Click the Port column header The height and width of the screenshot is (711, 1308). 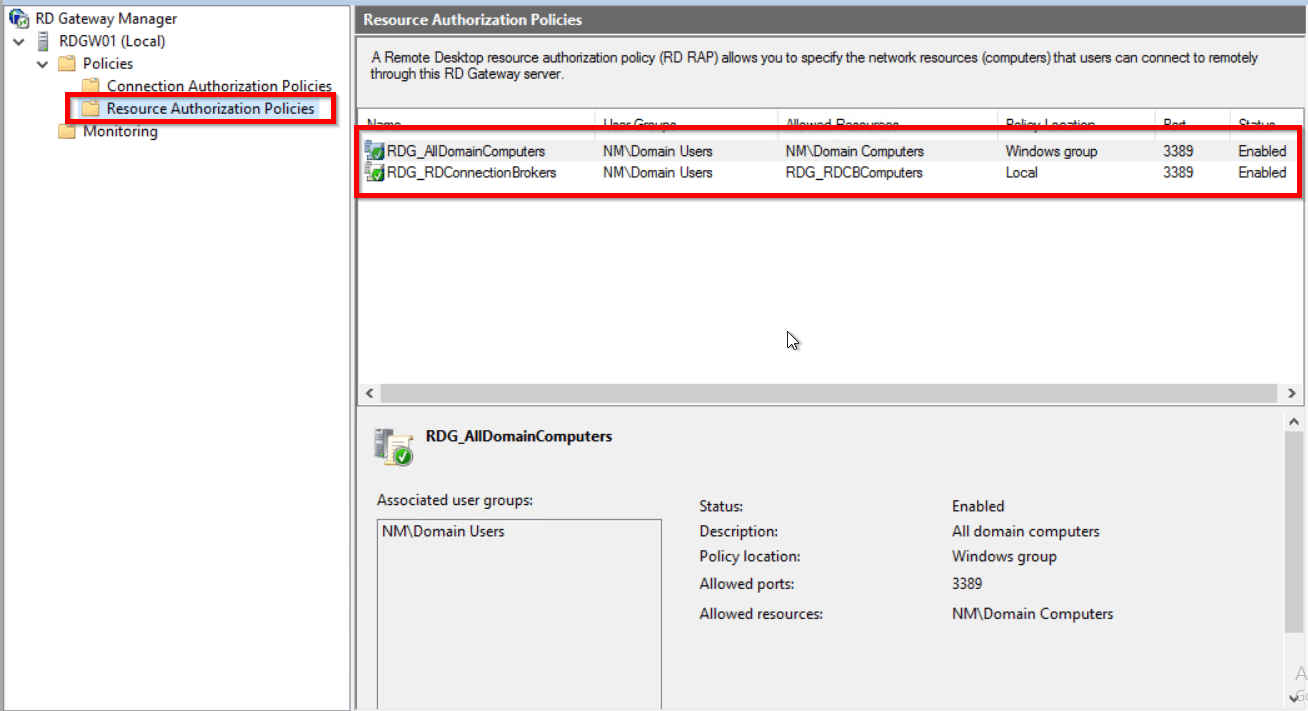(1172, 123)
